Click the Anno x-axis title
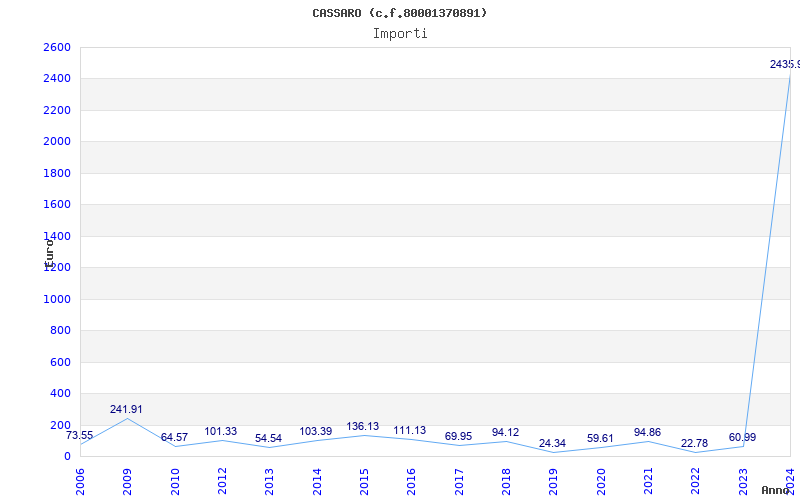 click(x=776, y=490)
